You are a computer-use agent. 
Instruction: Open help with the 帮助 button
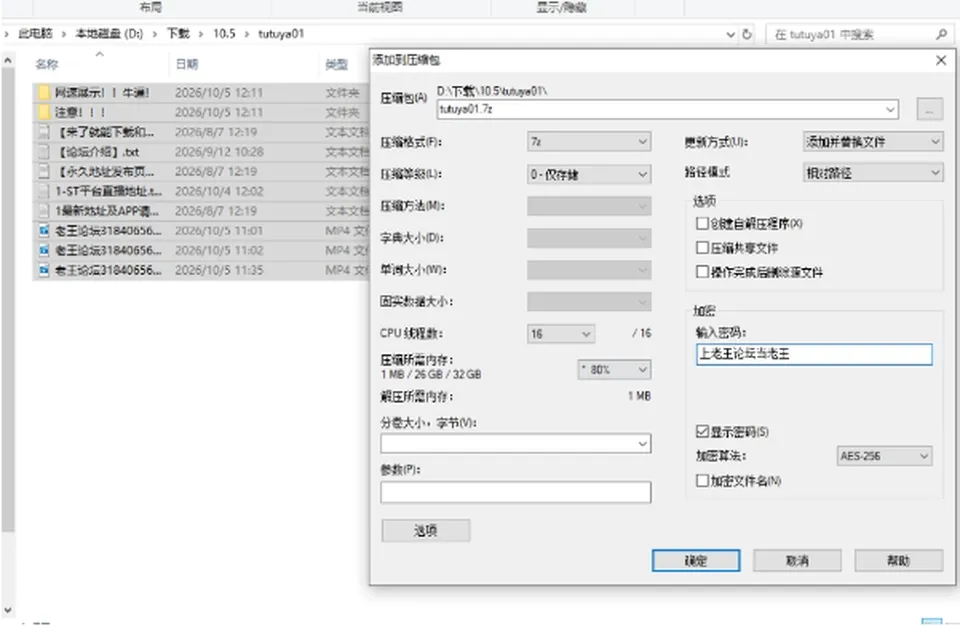(x=898, y=560)
